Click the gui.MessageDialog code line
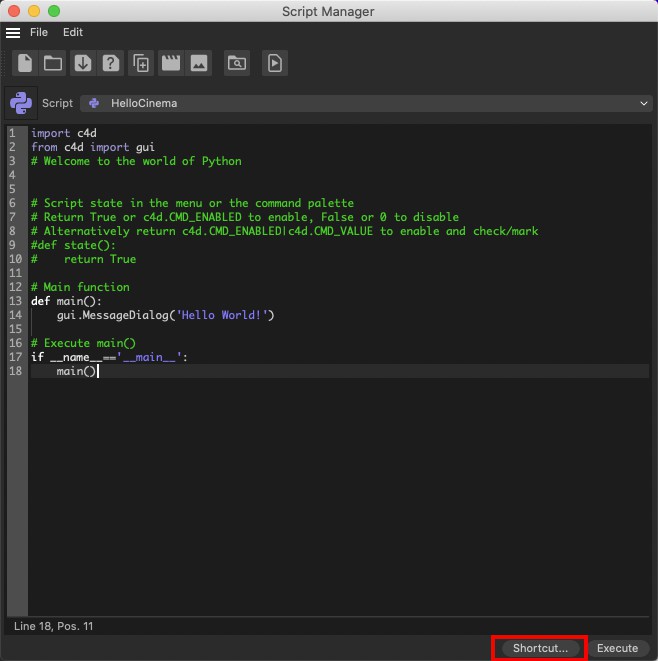658x661 pixels. coord(166,315)
